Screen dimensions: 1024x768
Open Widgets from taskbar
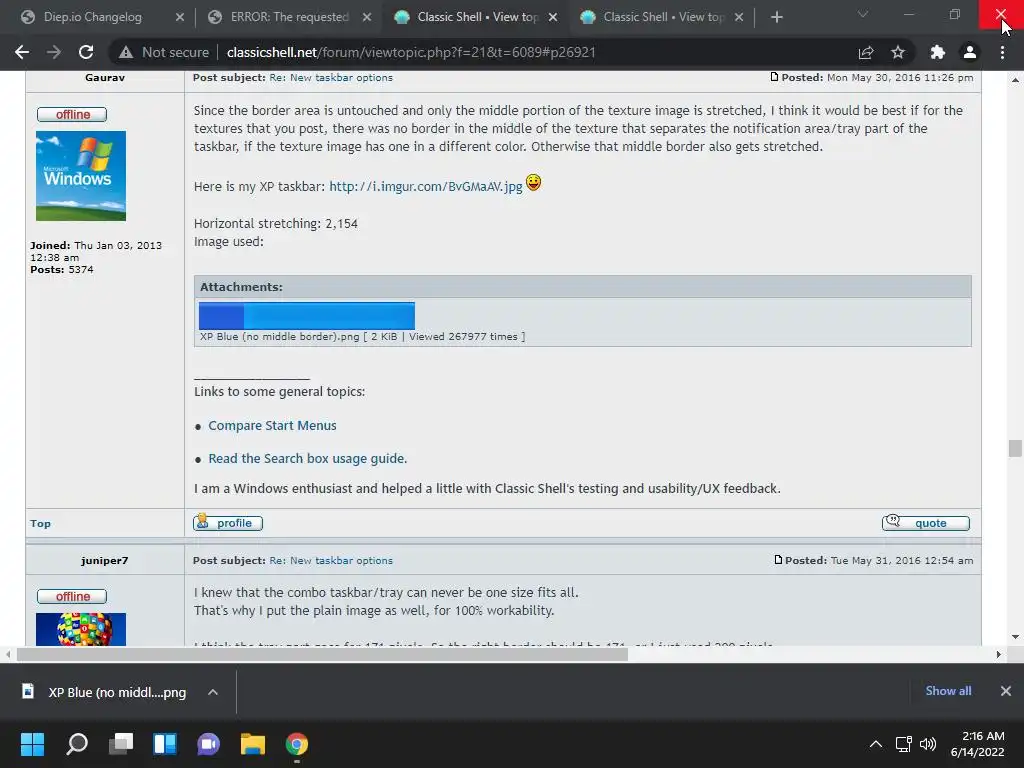click(x=165, y=744)
